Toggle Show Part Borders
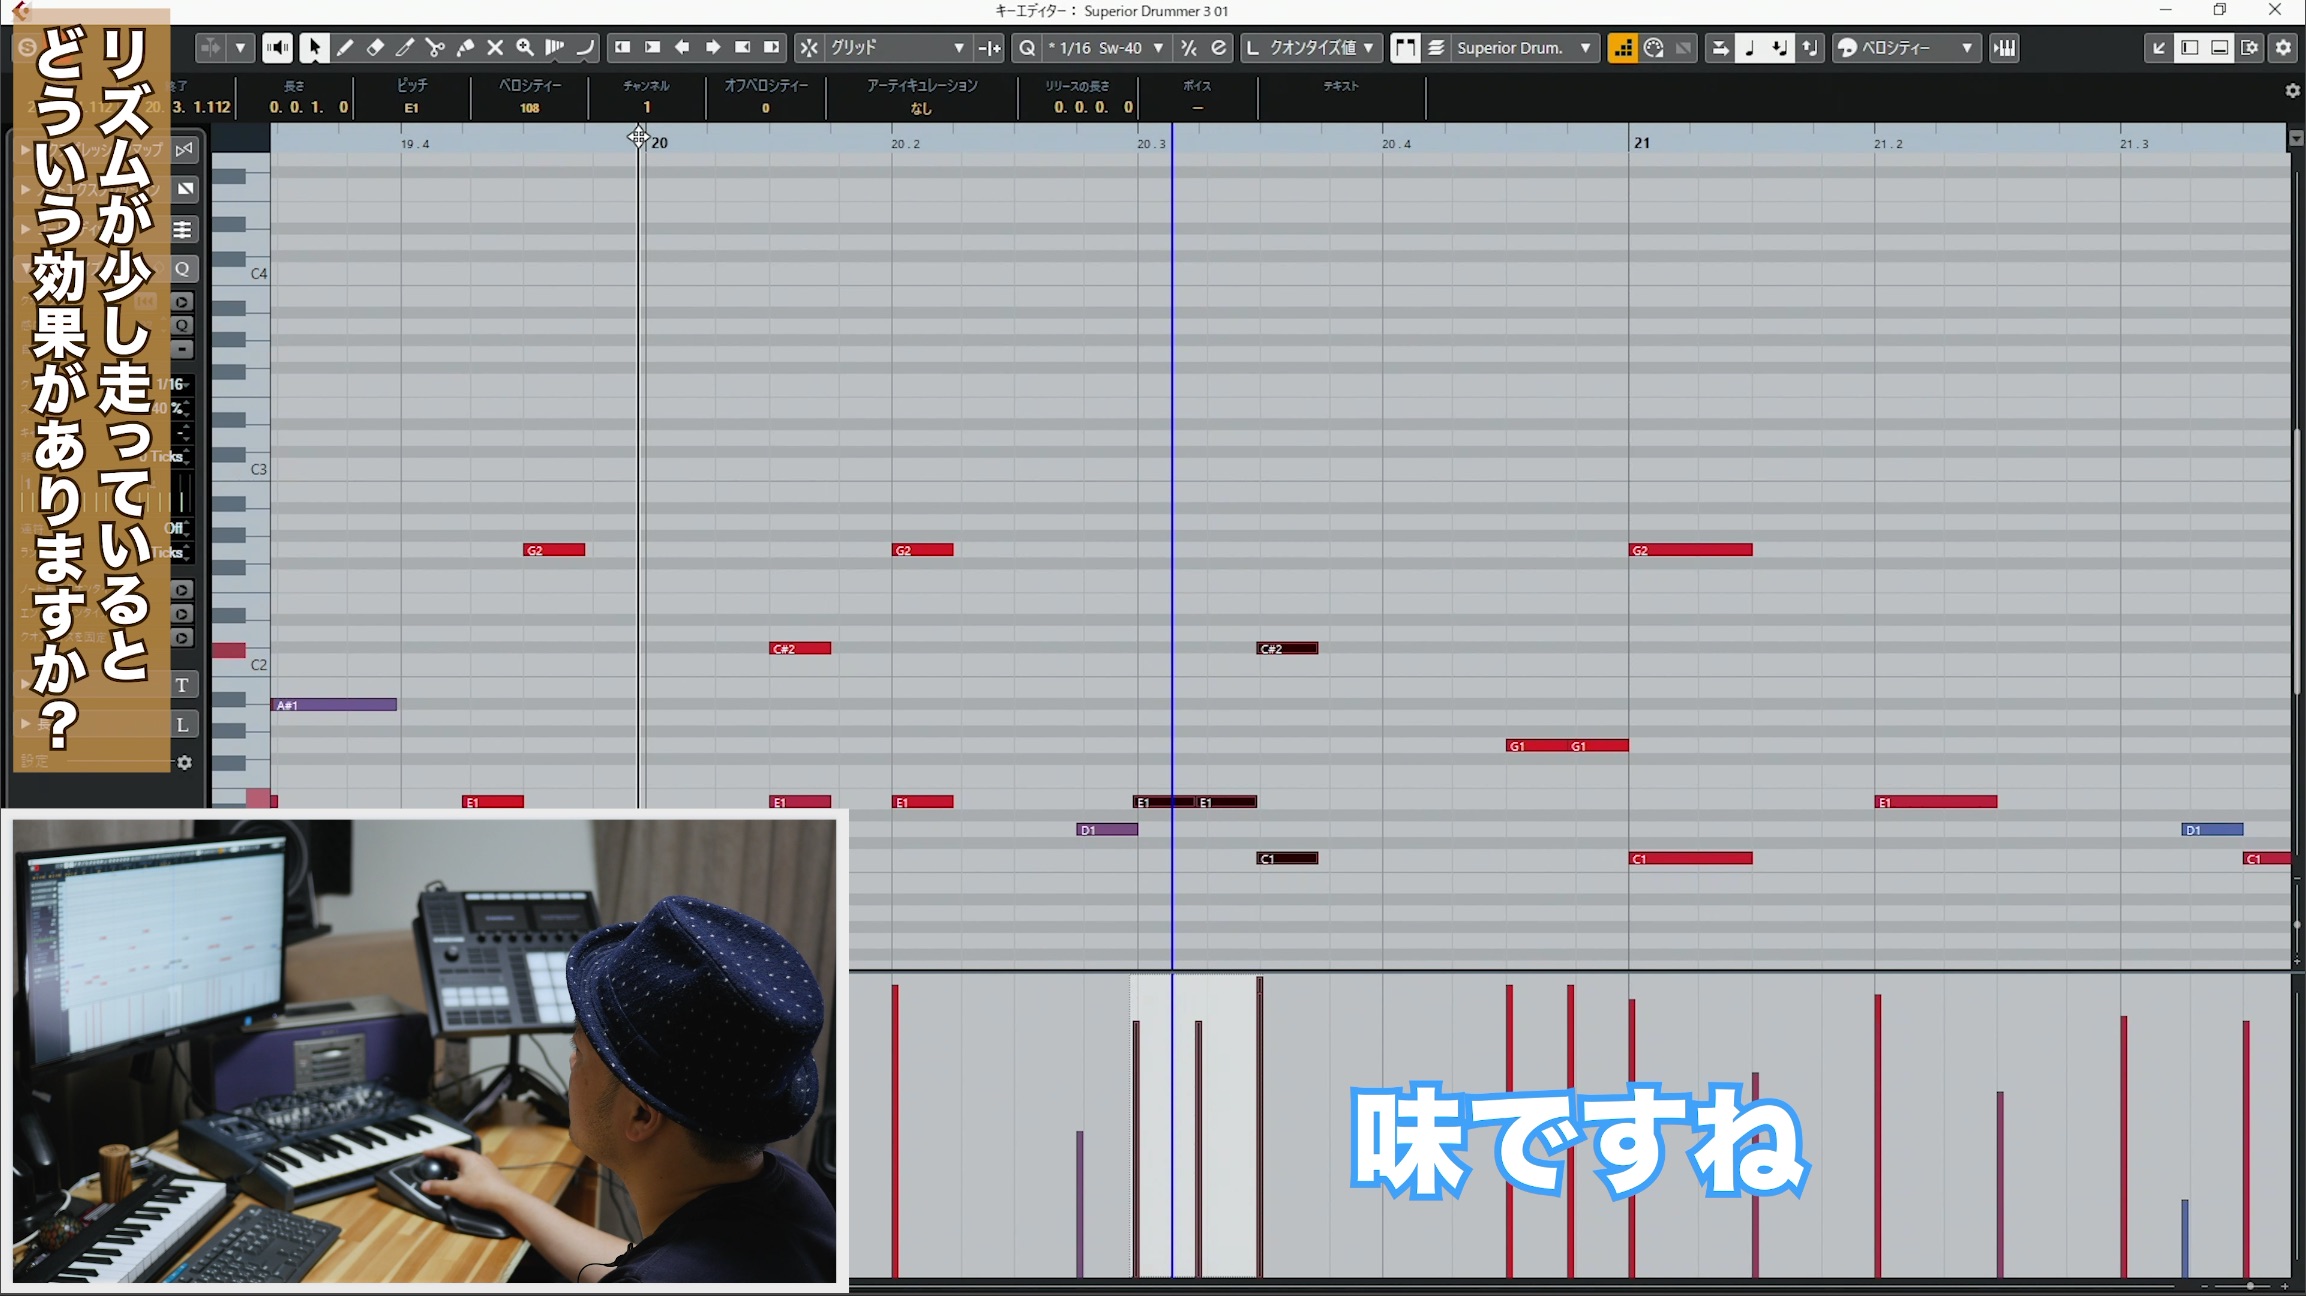Viewport: 2306px width, 1296px height. [1405, 47]
